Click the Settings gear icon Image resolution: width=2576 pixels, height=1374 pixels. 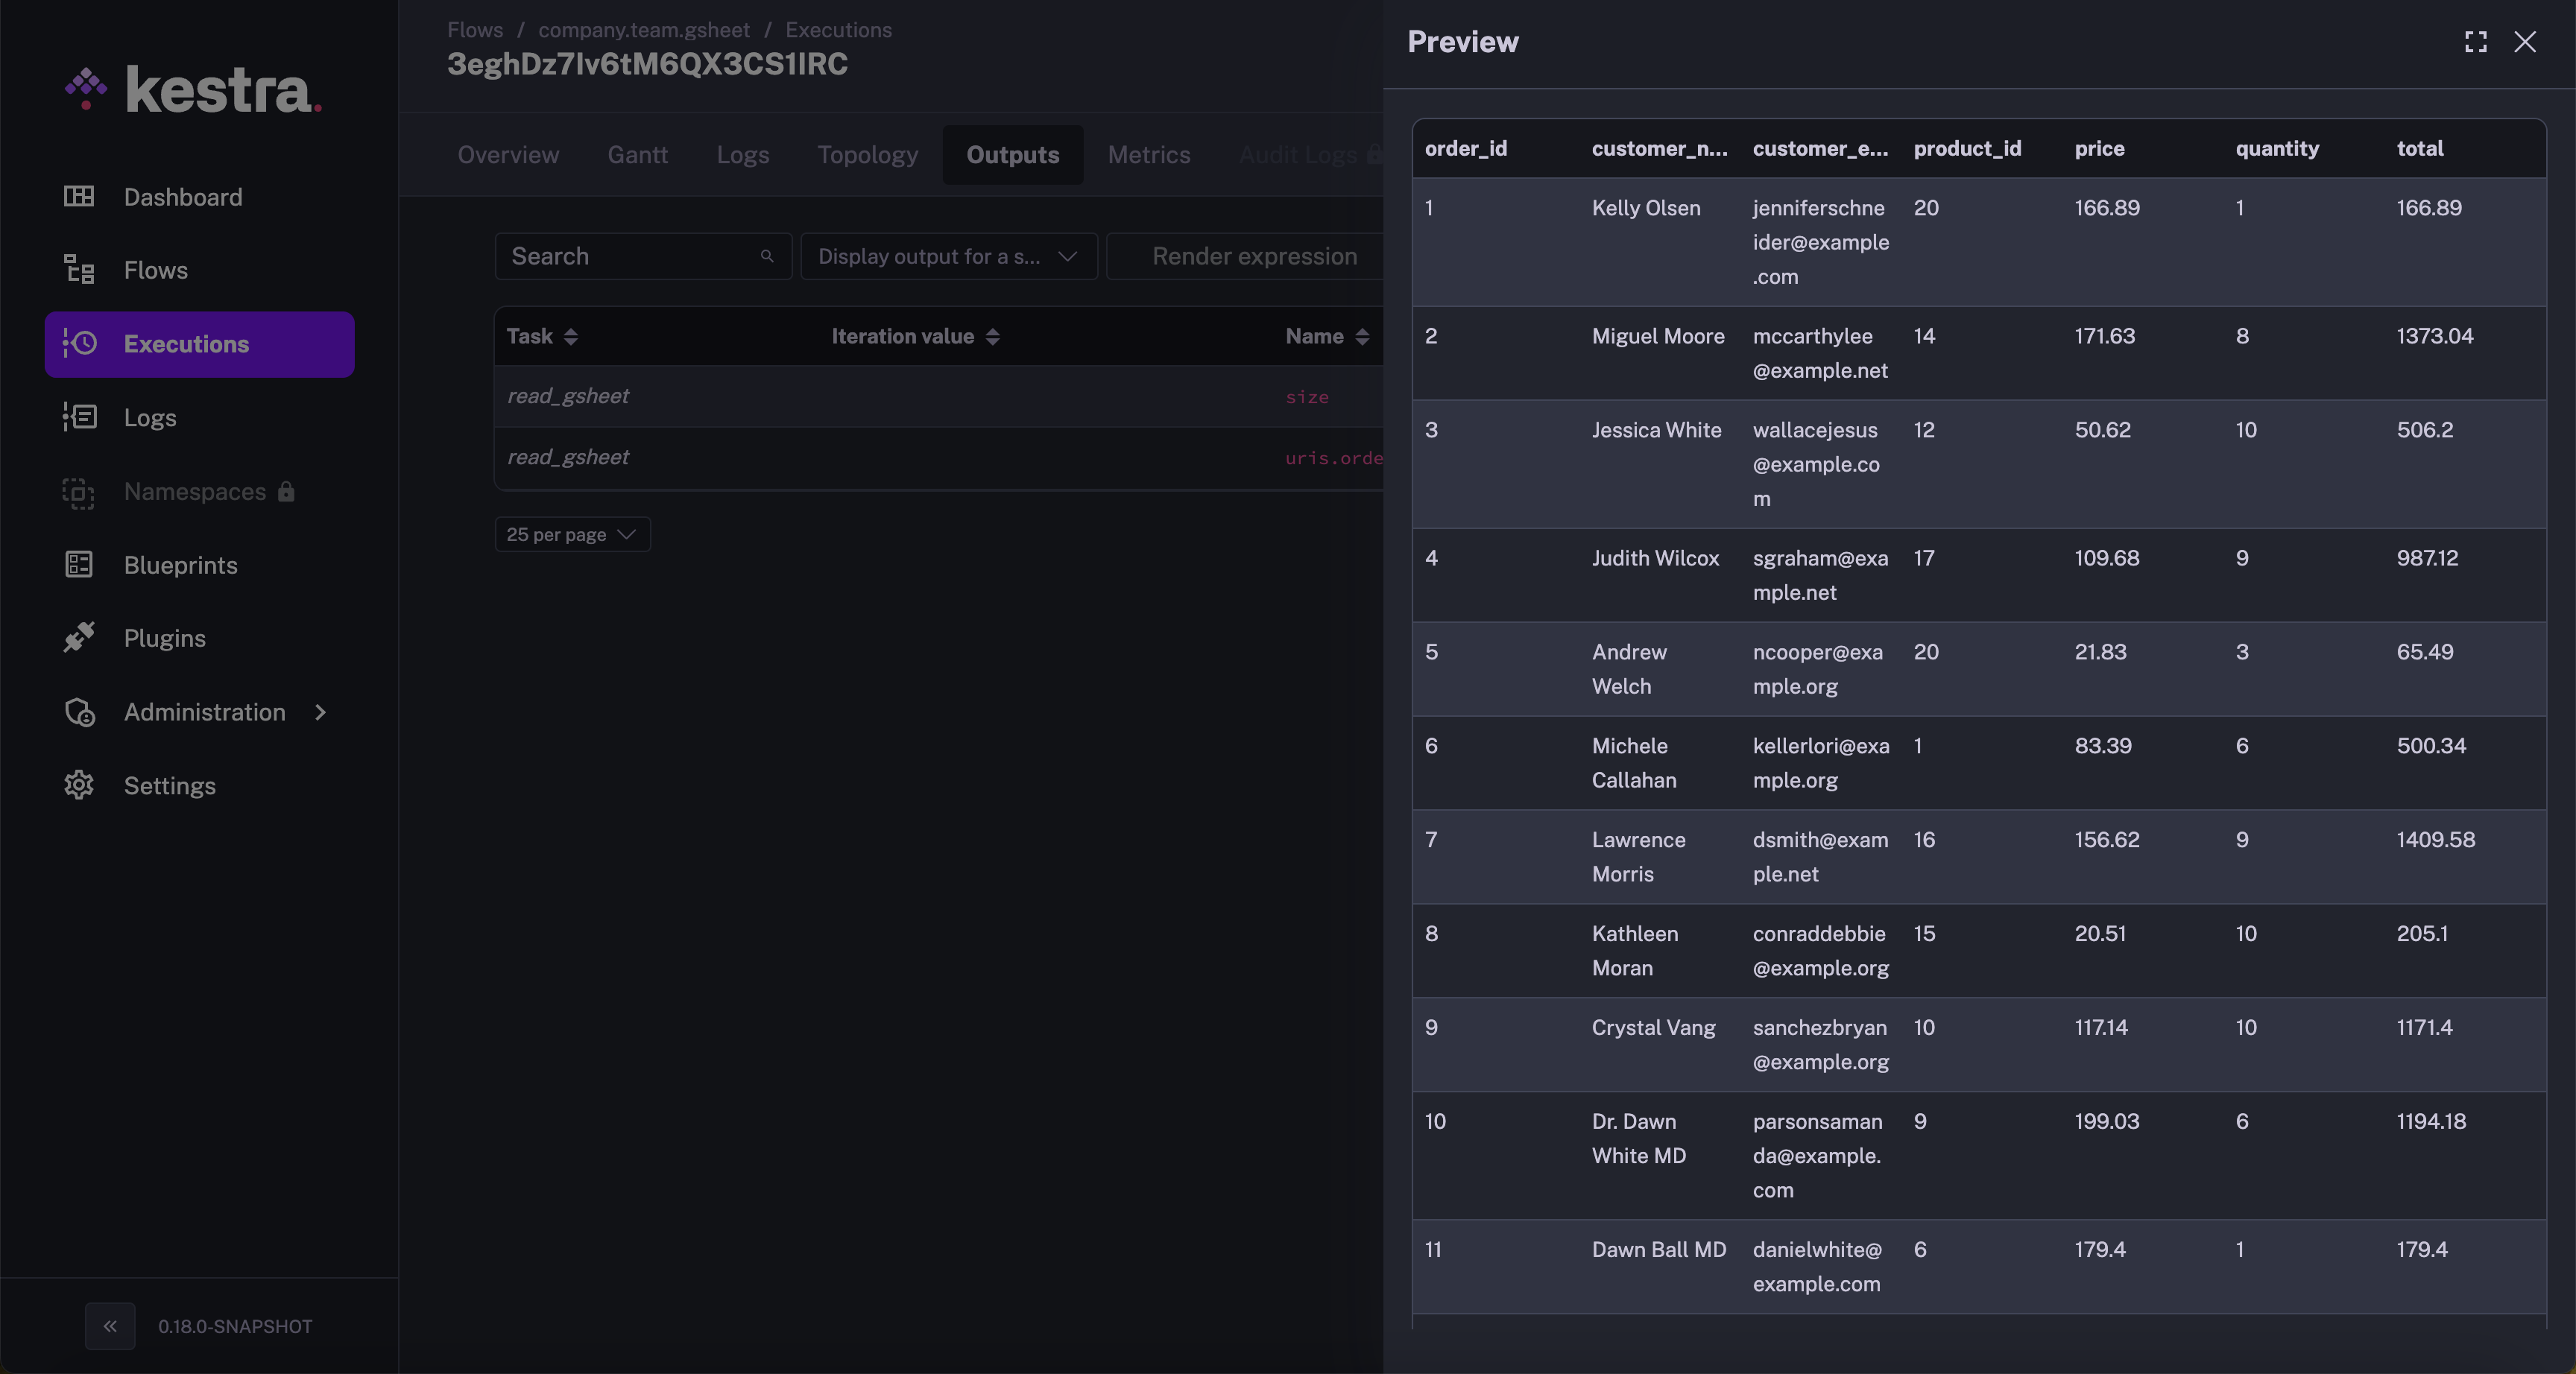pos(79,785)
